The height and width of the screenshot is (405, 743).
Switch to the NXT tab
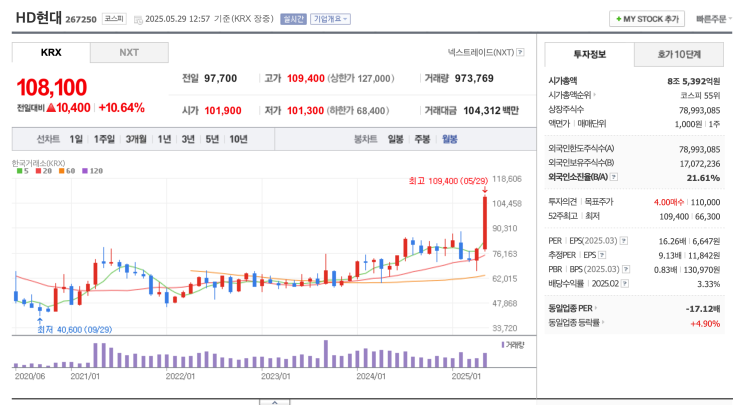pos(129,53)
